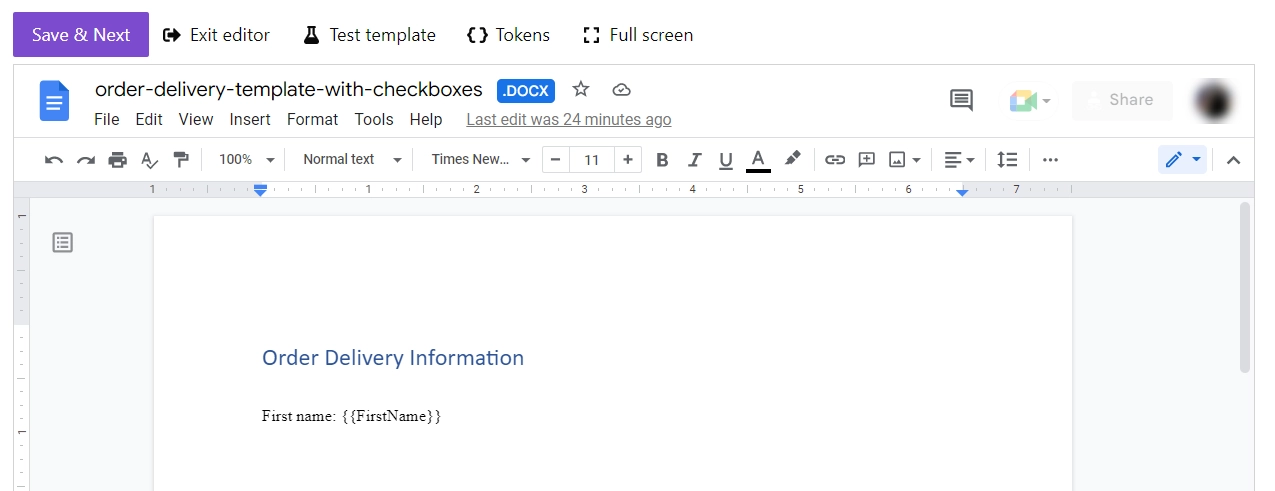Hide the menus with the chevron up
The height and width of the screenshot is (491, 1275).
(1233, 160)
